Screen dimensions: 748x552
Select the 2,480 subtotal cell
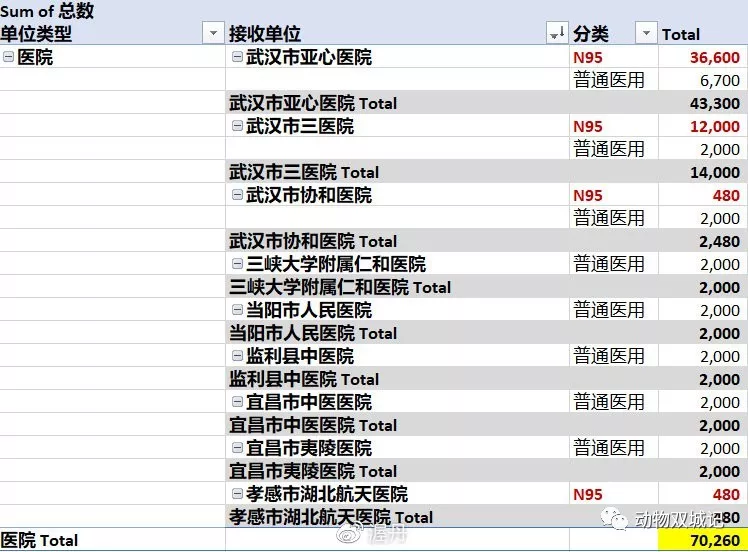pyautogui.click(x=703, y=241)
